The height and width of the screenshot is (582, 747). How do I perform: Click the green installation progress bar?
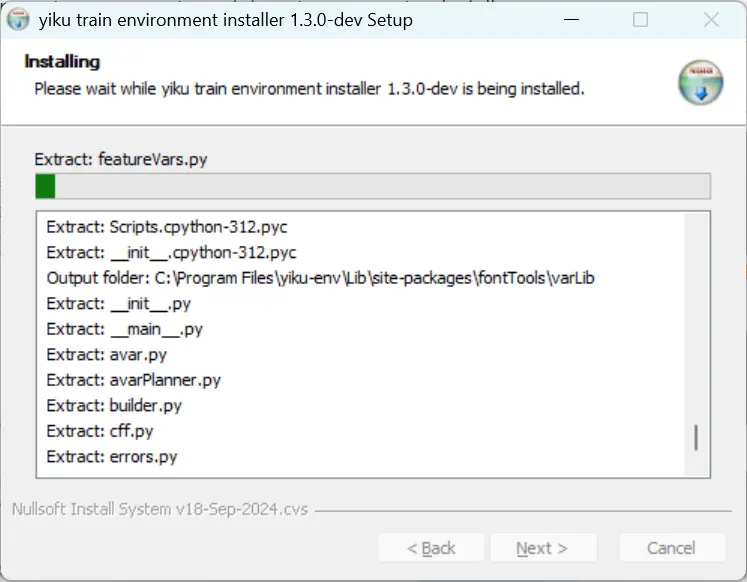pos(372,187)
